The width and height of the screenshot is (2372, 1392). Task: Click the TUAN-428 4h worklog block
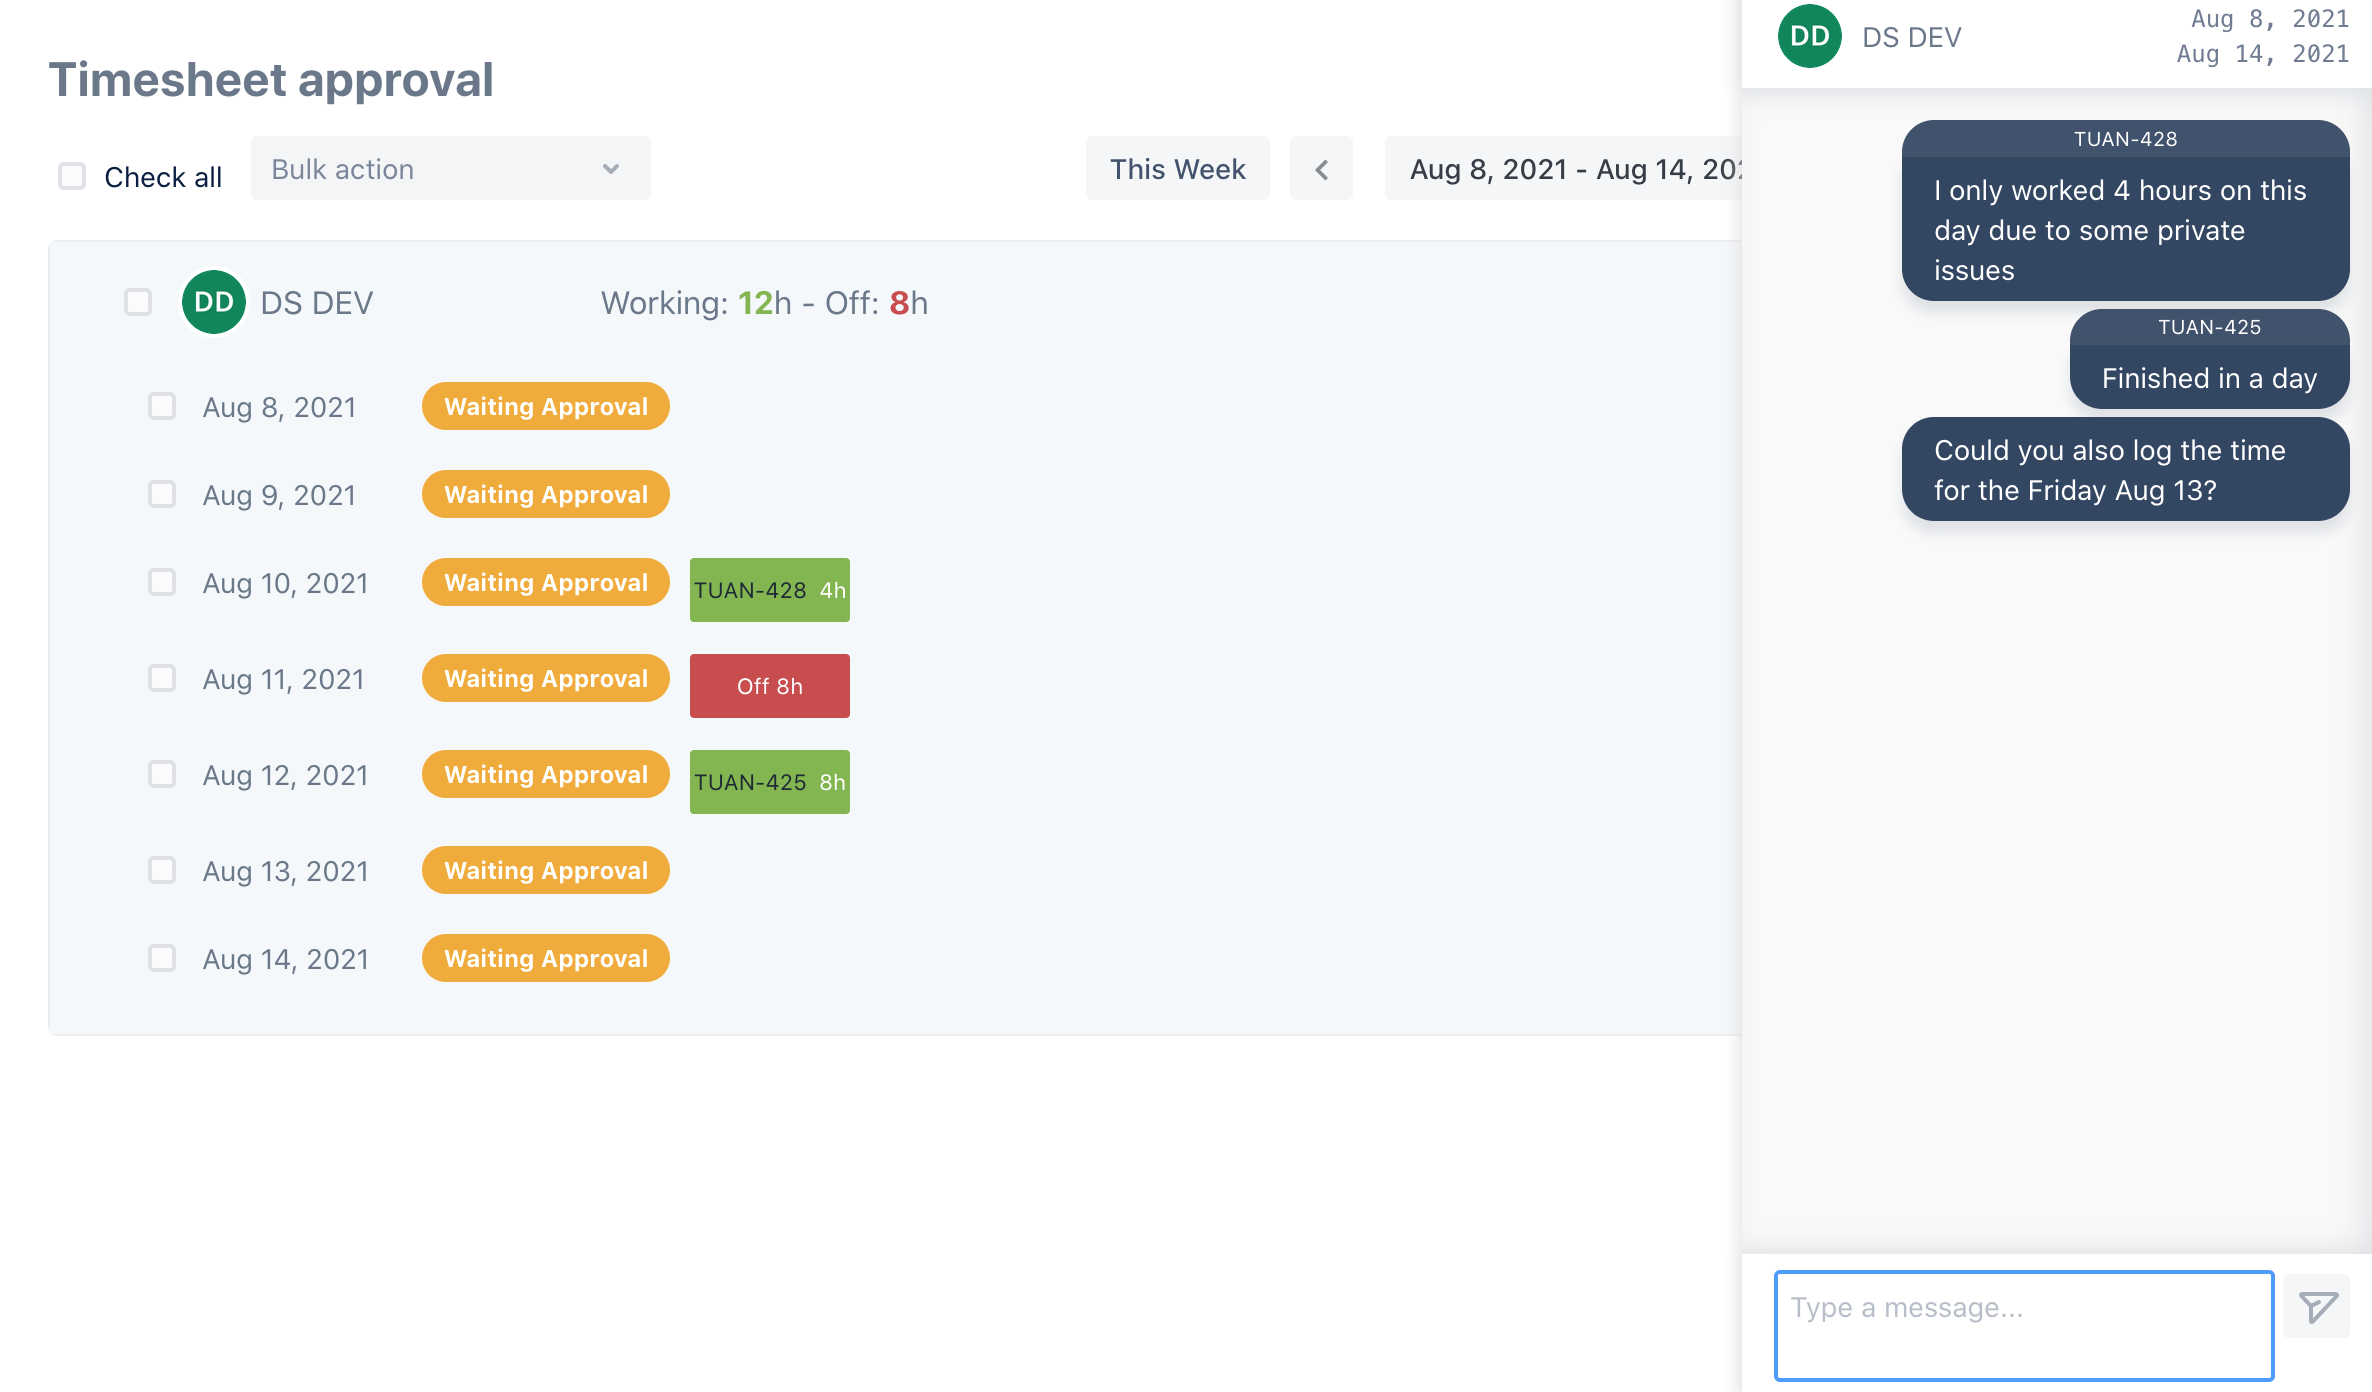(x=769, y=590)
